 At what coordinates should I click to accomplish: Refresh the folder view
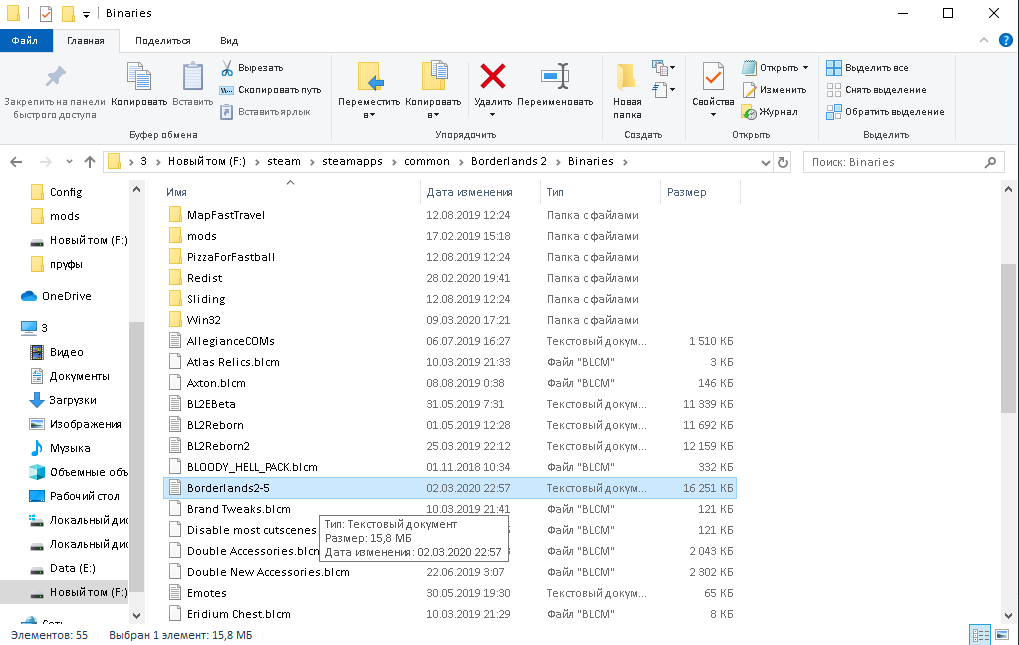click(783, 162)
